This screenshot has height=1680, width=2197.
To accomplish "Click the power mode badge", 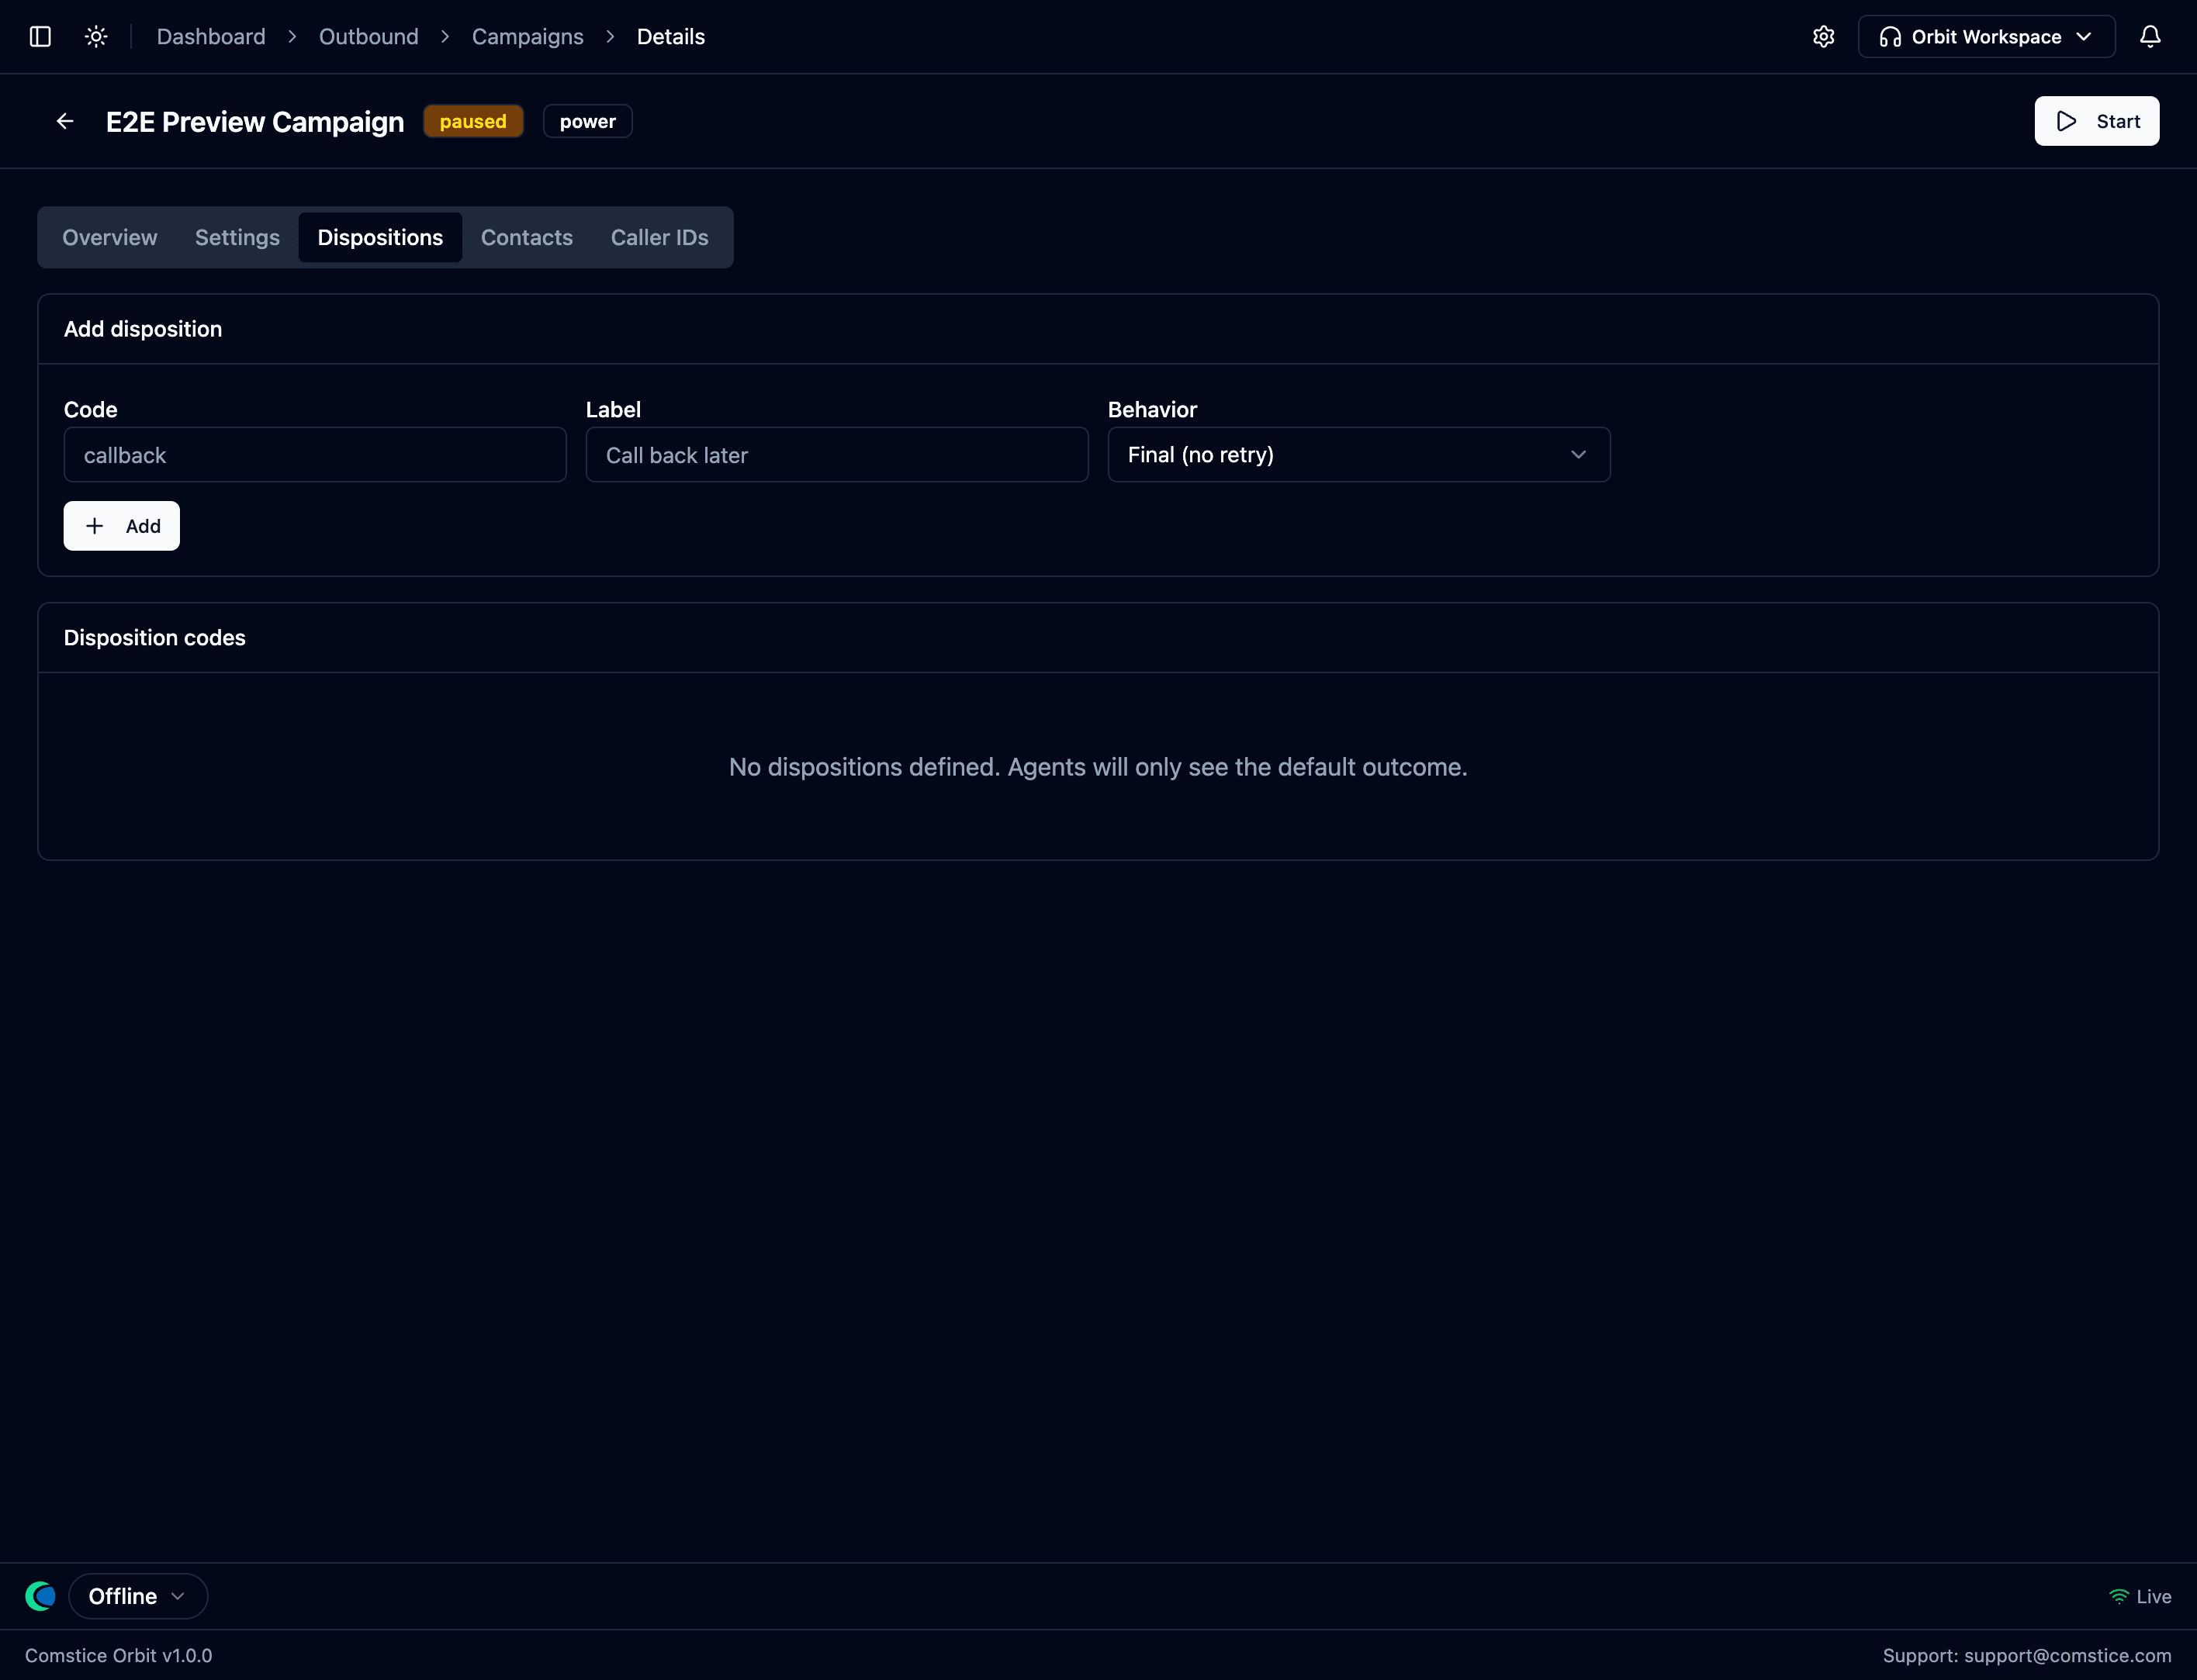I will tap(588, 121).
